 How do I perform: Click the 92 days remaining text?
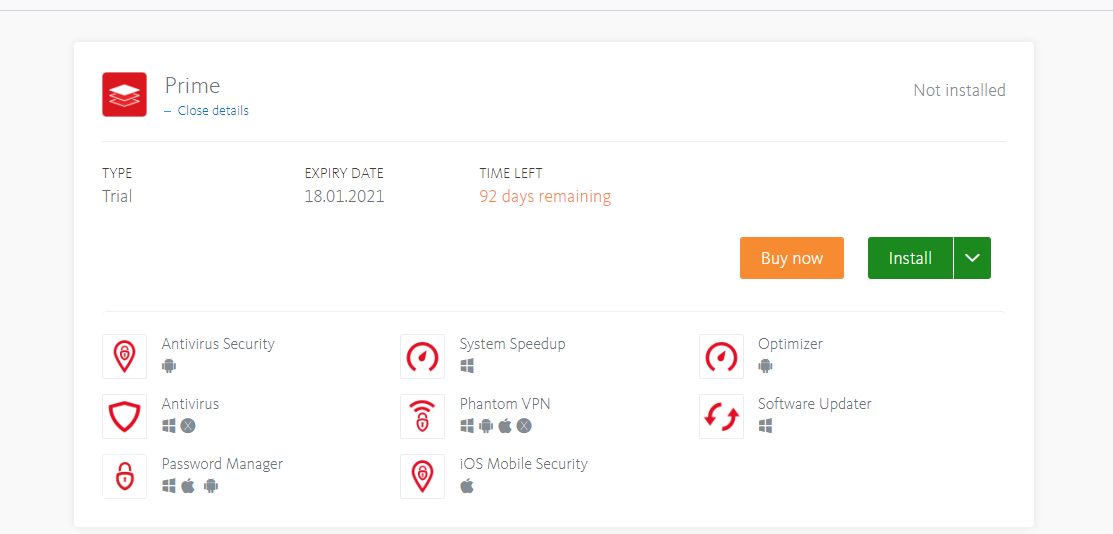tap(545, 197)
